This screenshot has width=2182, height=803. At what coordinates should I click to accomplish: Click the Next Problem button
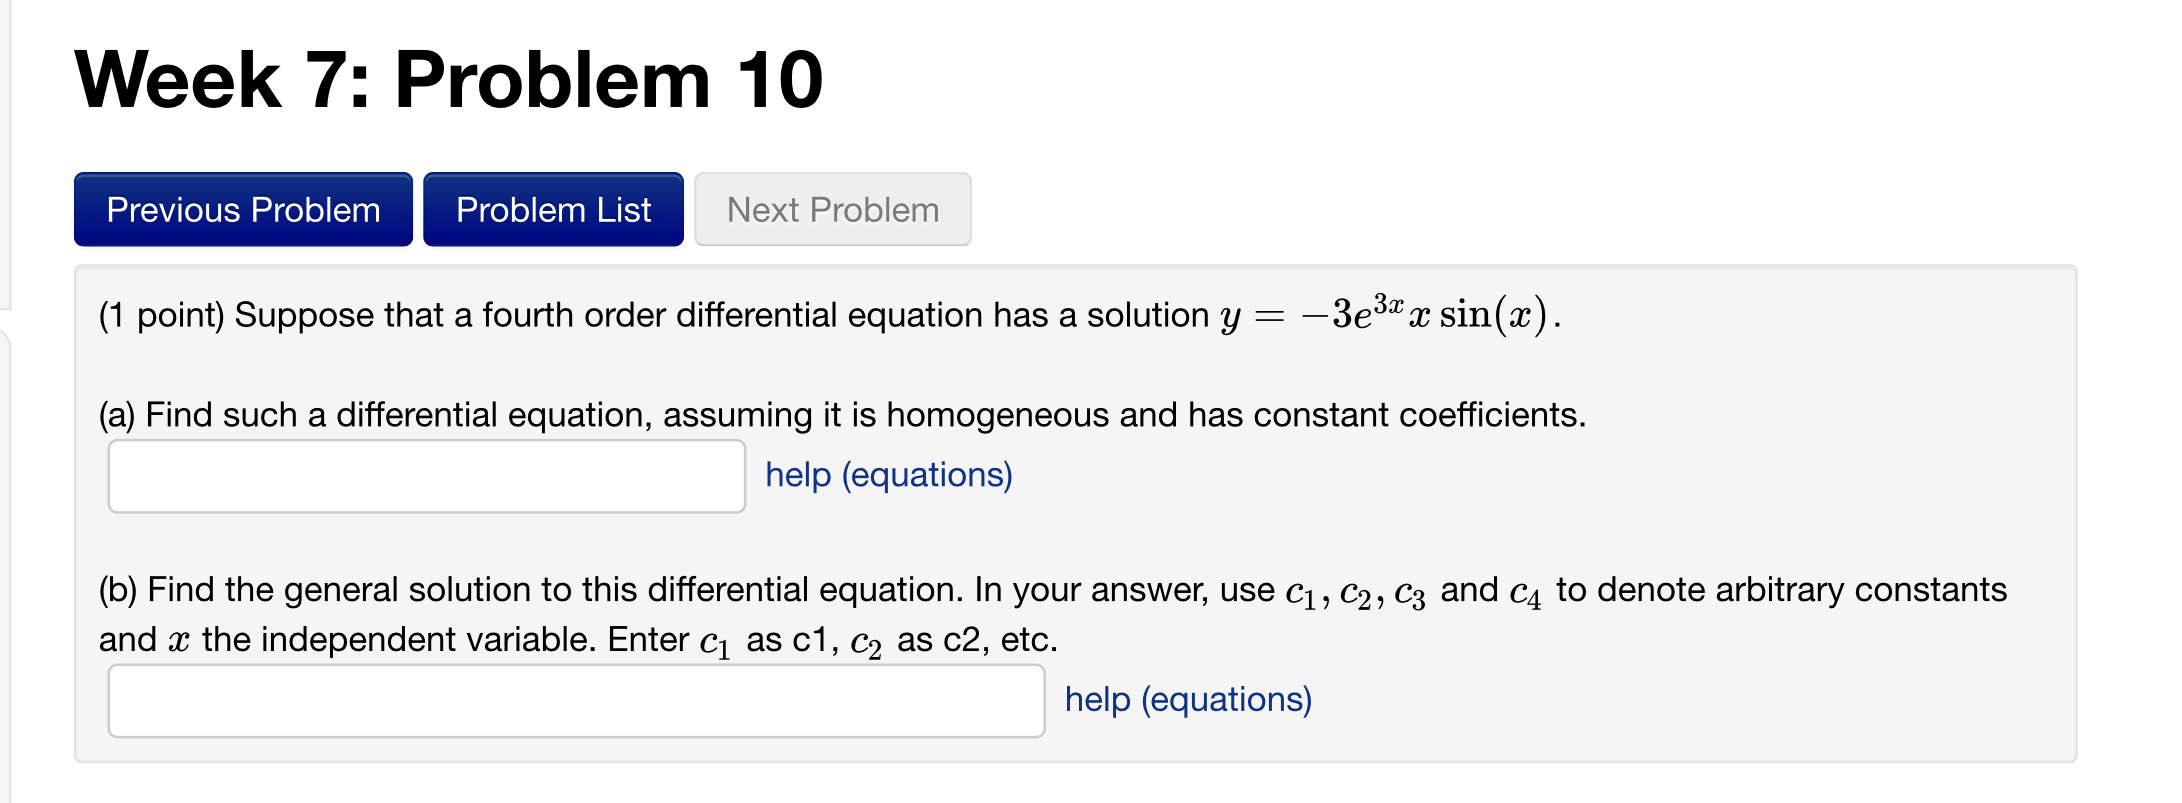(831, 209)
